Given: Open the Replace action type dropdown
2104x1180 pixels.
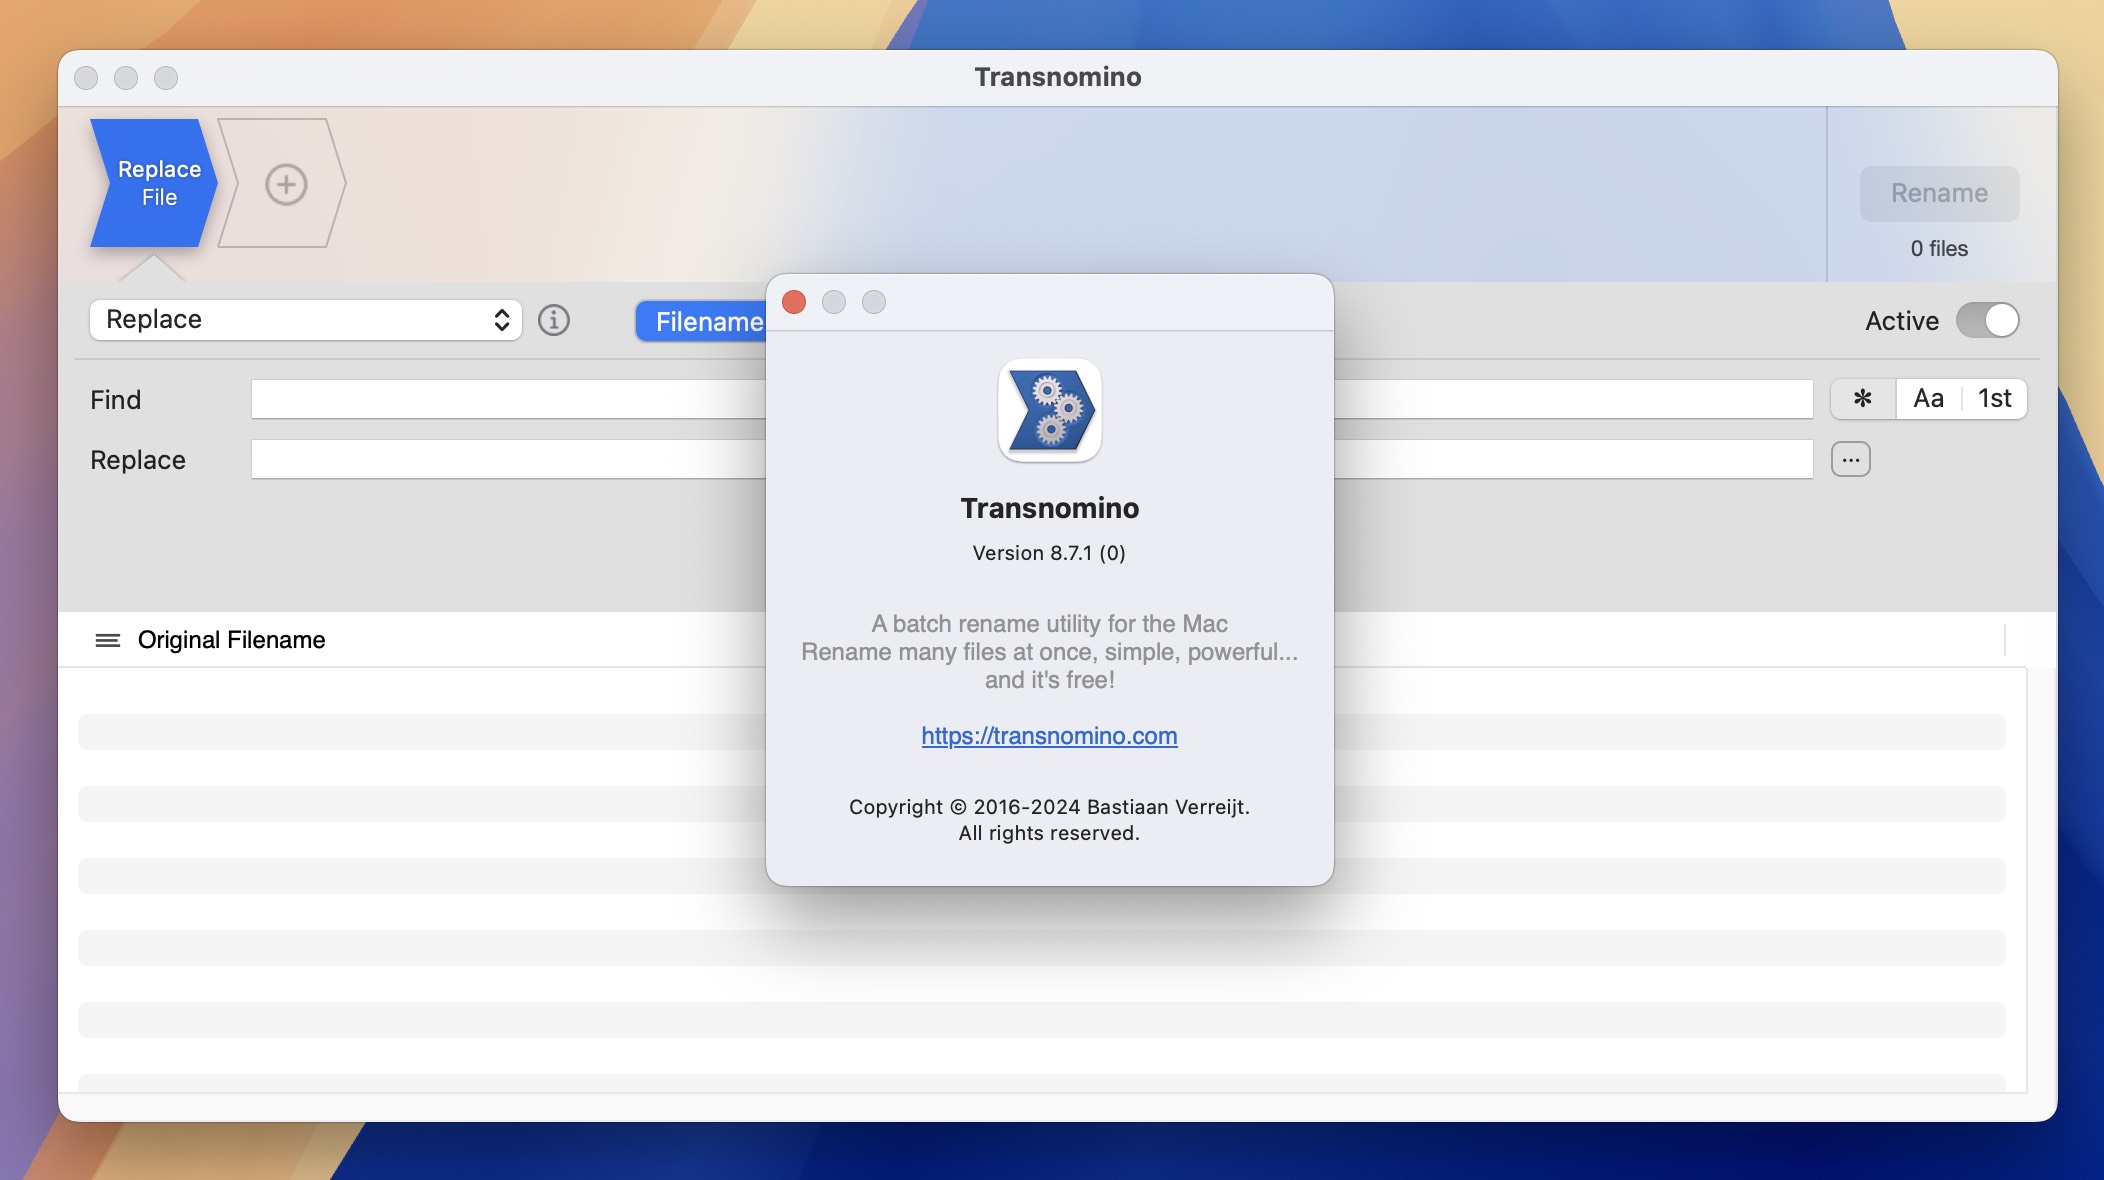Looking at the screenshot, I should [306, 320].
